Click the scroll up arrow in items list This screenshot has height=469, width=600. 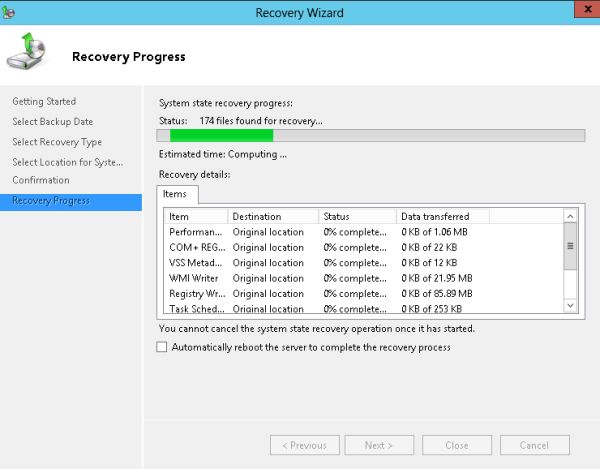point(570,217)
